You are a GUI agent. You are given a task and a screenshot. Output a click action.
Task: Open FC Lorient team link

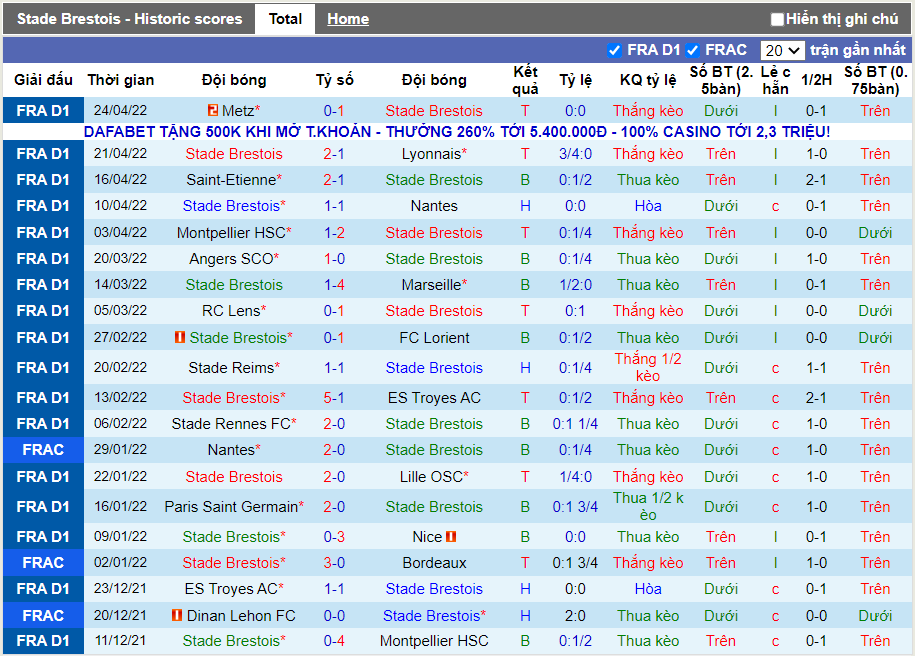point(434,338)
